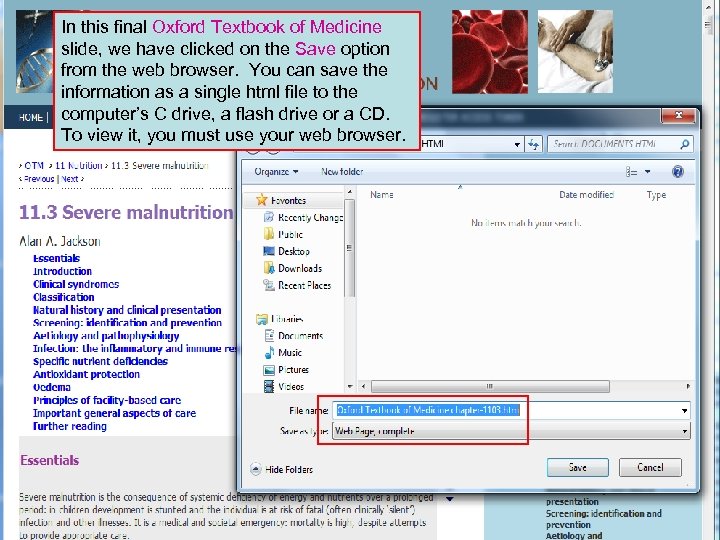Screen dimensions: 720x540
Task: Select Music library in navigation pane
Action: [283, 353]
